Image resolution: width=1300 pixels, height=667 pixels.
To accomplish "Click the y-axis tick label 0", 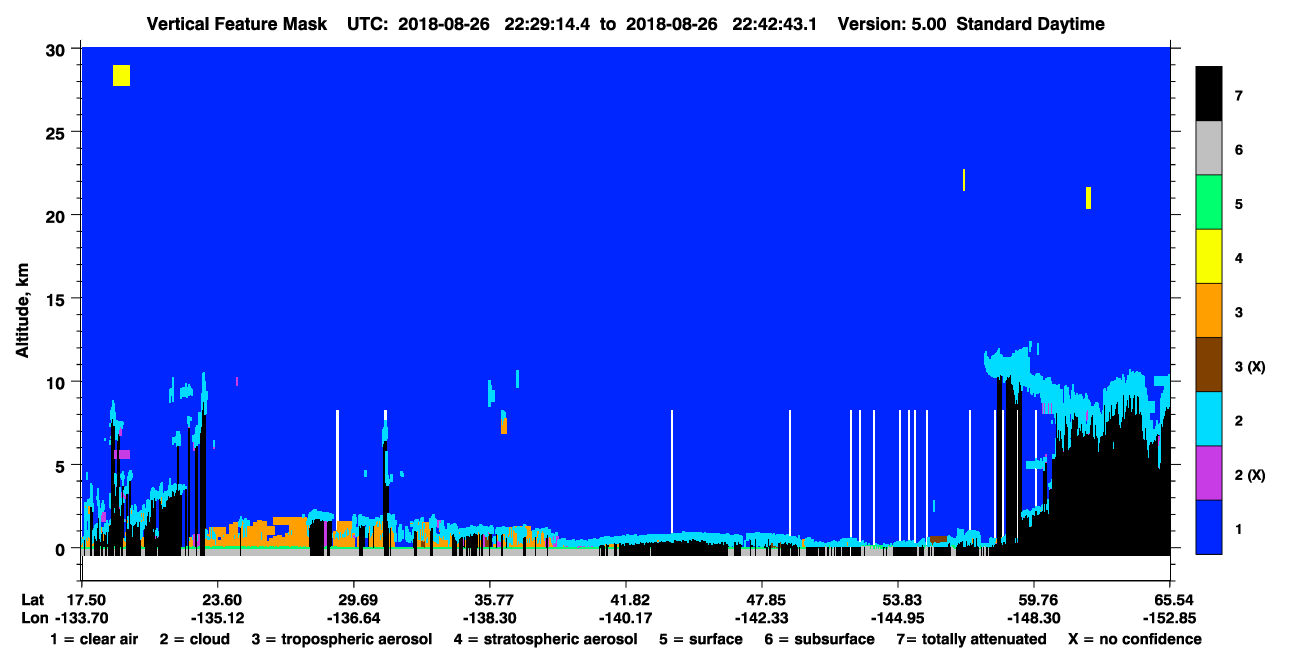I will 61,548.
